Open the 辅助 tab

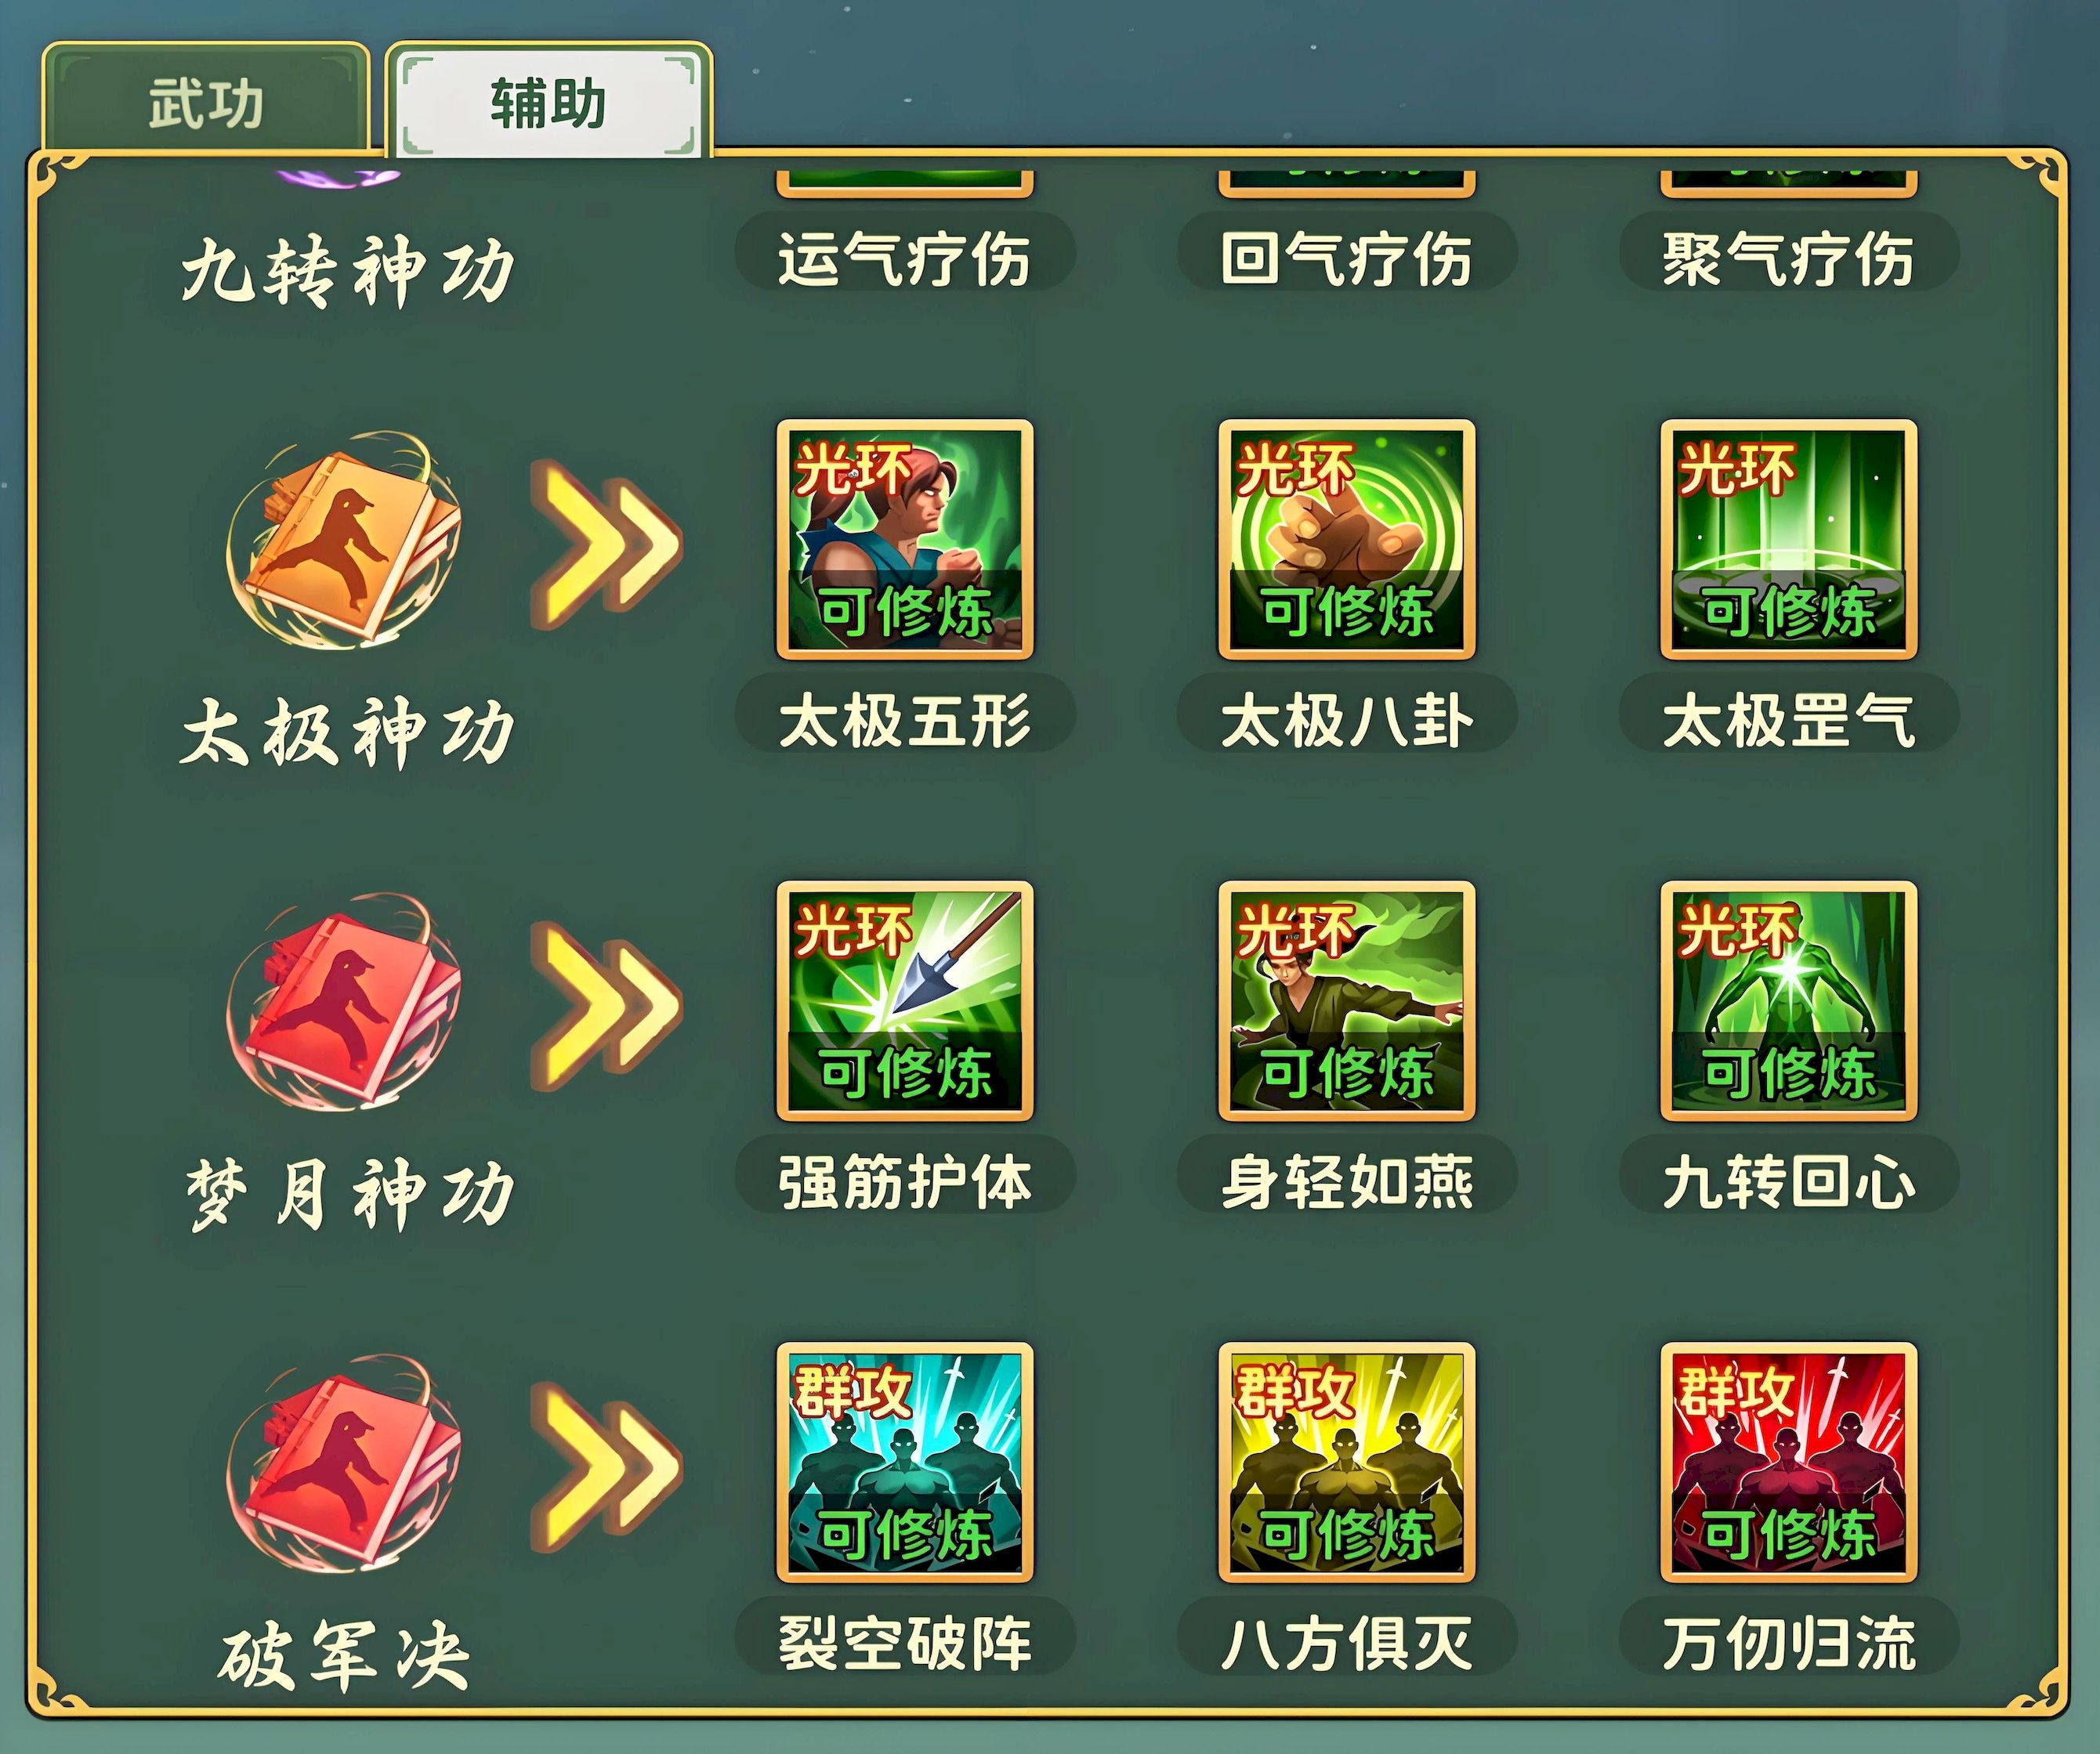pos(548,102)
